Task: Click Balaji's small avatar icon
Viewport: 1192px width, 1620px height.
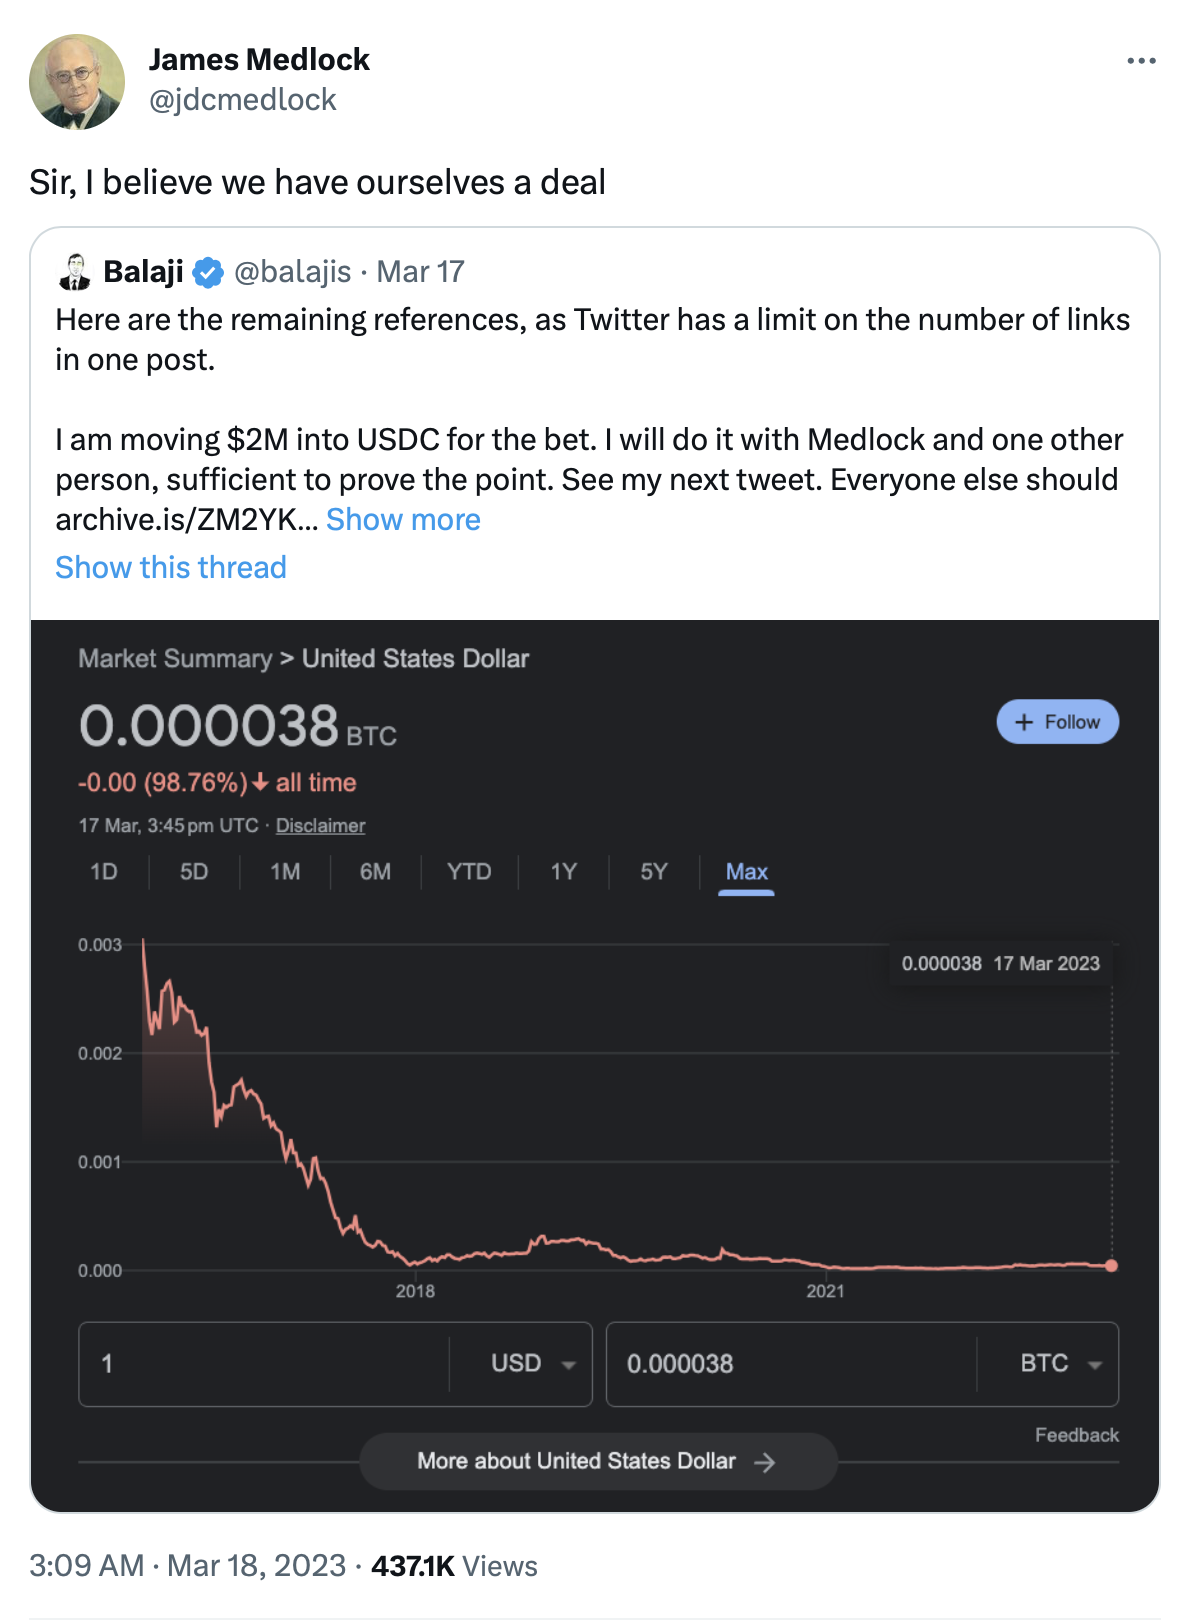Action: click(x=75, y=272)
